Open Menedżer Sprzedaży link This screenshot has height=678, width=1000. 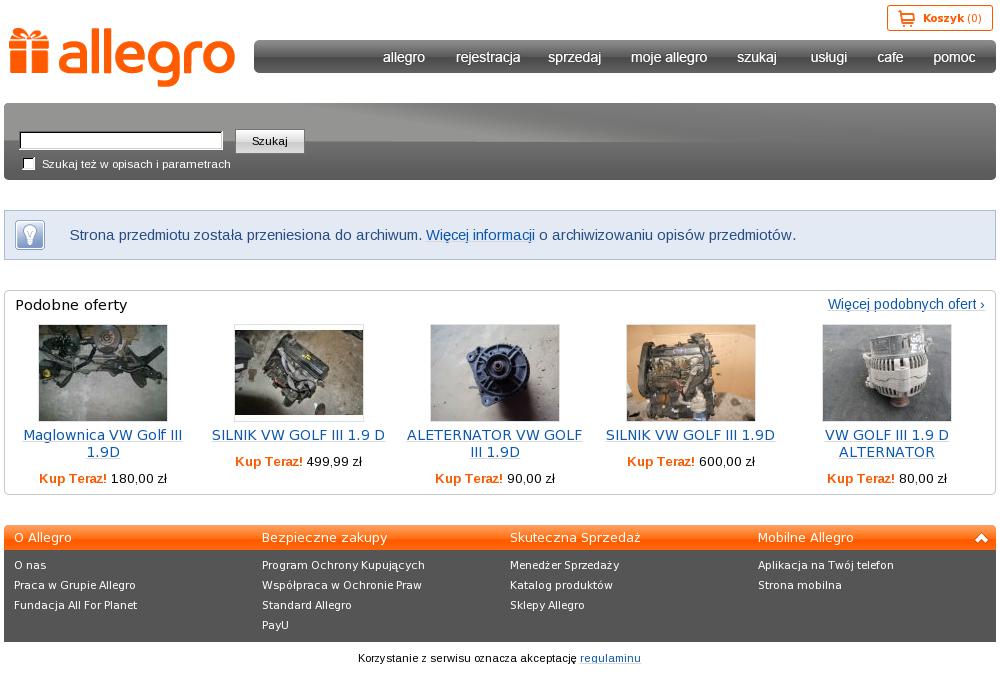pos(564,565)
